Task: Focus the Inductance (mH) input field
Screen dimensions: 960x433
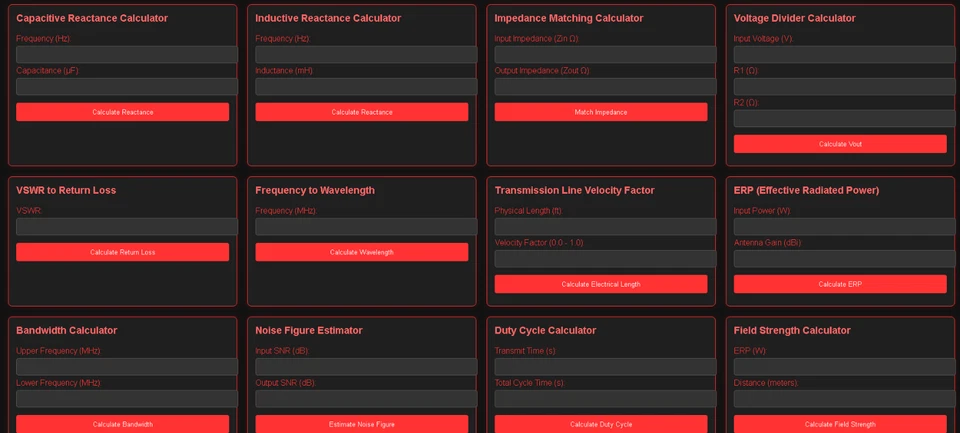Action: (366, 86)
